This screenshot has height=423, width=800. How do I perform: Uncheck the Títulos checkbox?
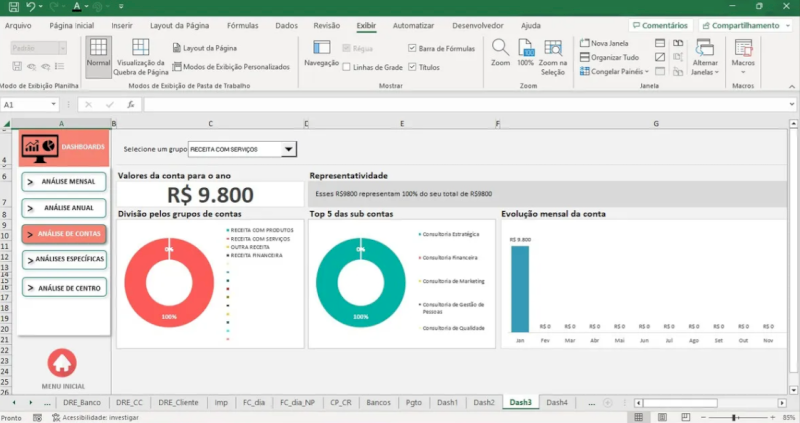point(413,67)
